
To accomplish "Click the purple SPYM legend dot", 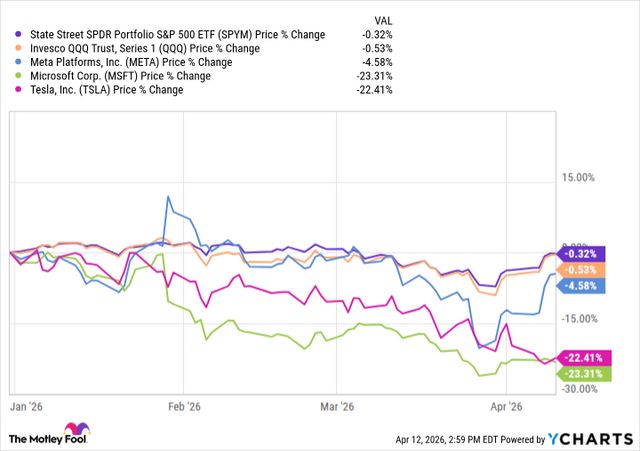I will tap(10, 35).
